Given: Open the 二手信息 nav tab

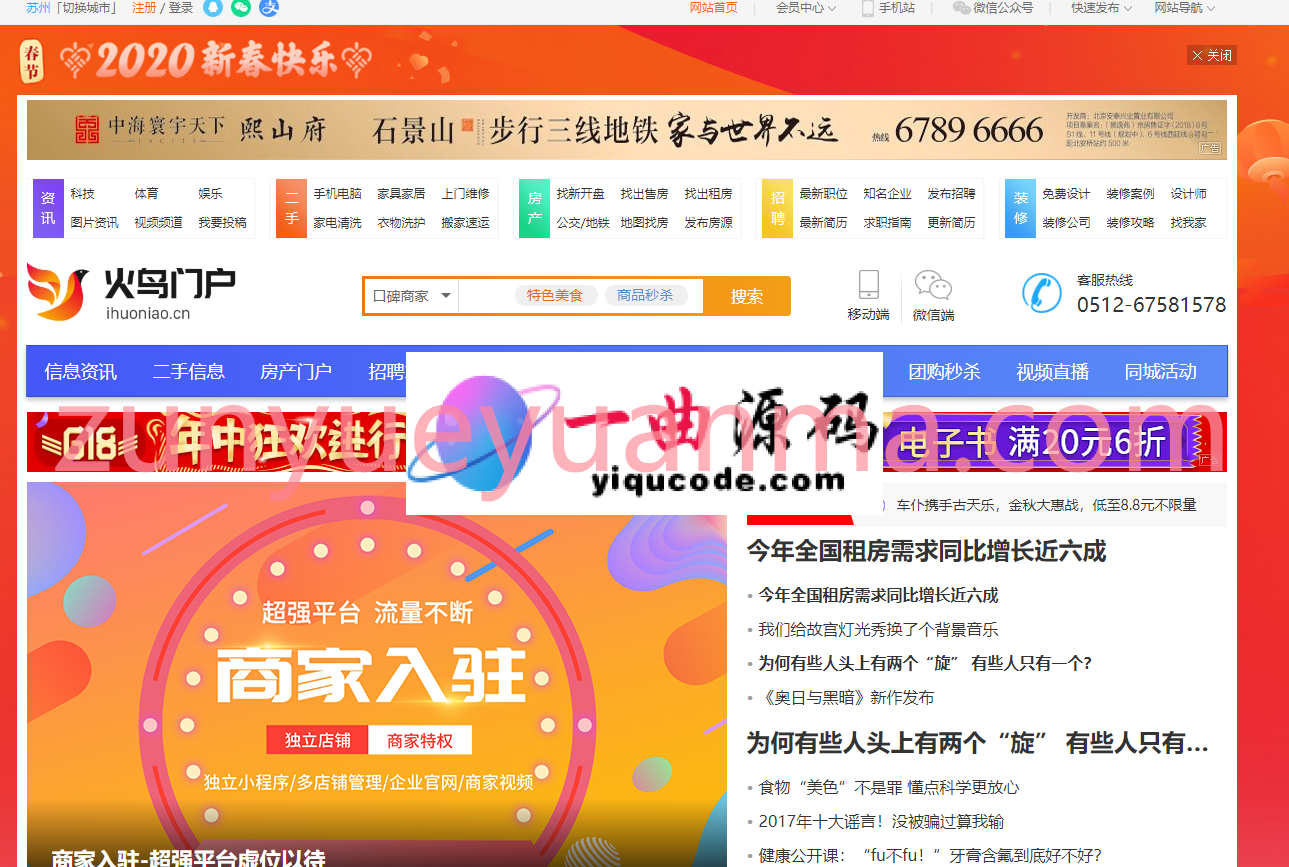Looking at the screenshot, I should 189,372.
